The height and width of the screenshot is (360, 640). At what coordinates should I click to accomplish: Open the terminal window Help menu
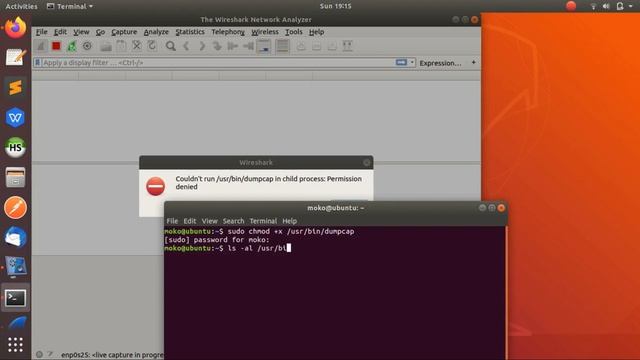[x=289, y=221]
